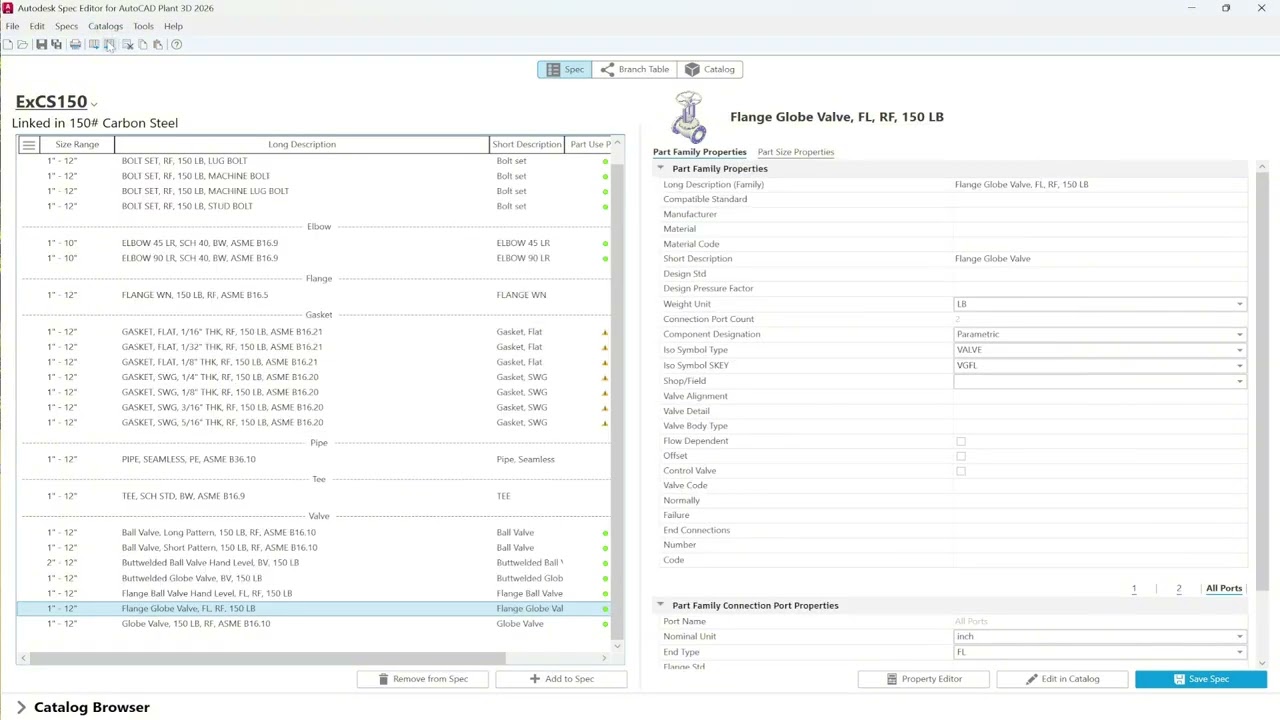
Task: Click the Delete toolbar icon with X
Action: click(127, 44)
